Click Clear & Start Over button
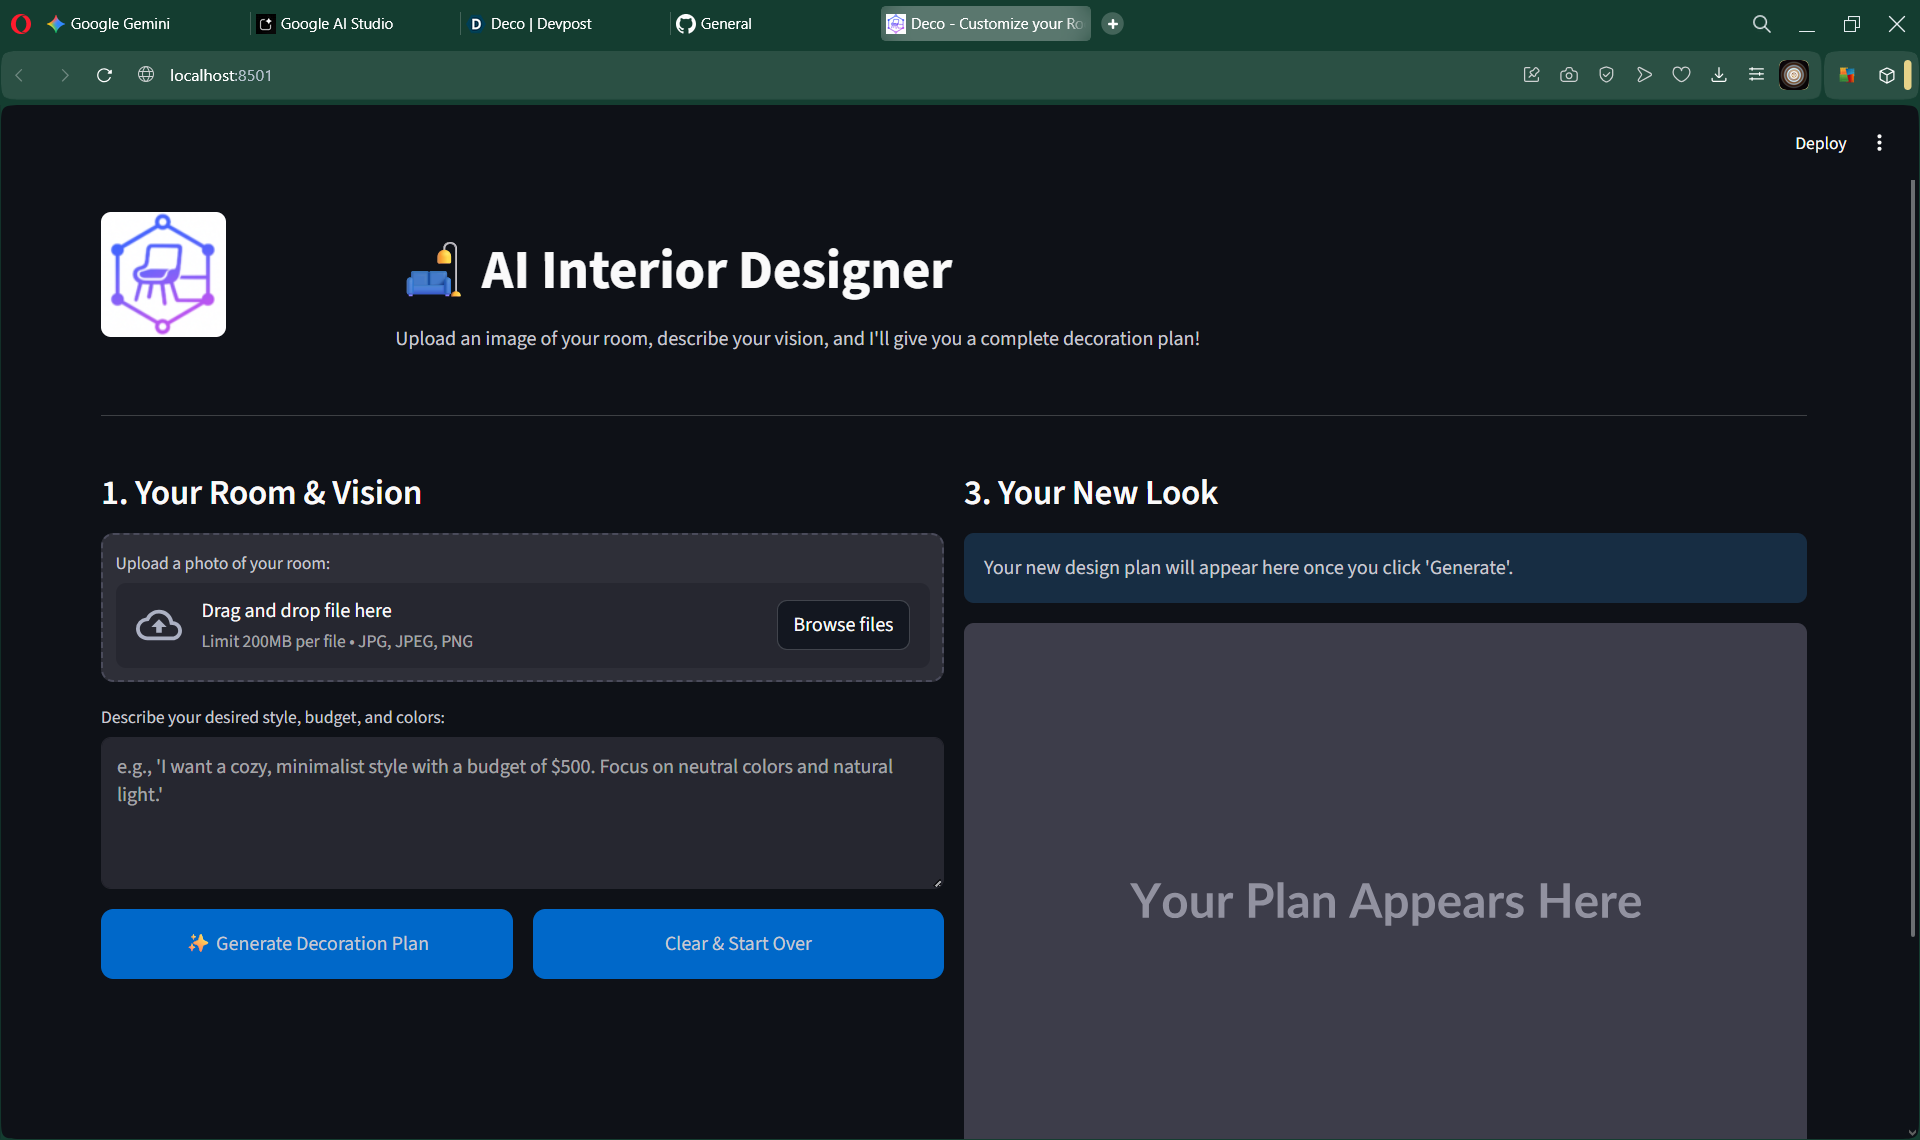Image resolution: width=1920 pixels, height=1140 pixels. (738, 943)
